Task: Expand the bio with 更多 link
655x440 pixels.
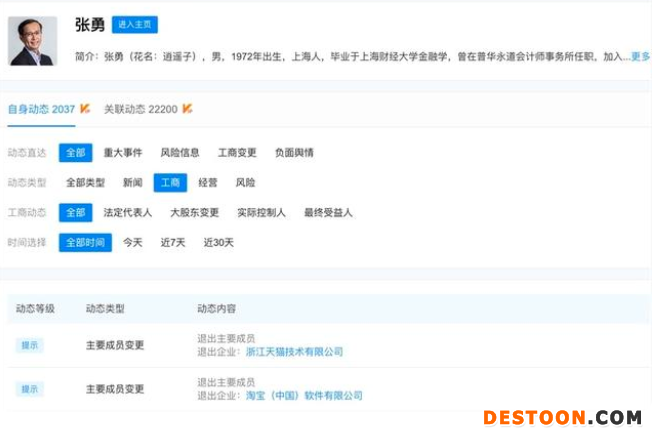Action: [640, 57]
